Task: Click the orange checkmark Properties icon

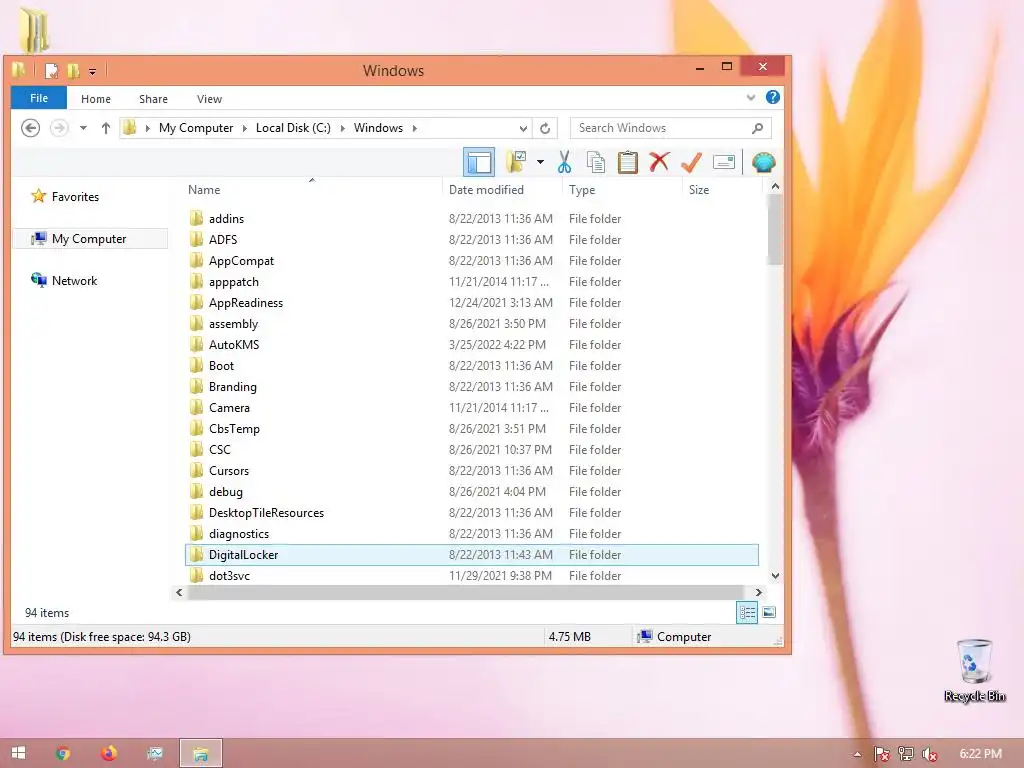Action: point(691,162)
